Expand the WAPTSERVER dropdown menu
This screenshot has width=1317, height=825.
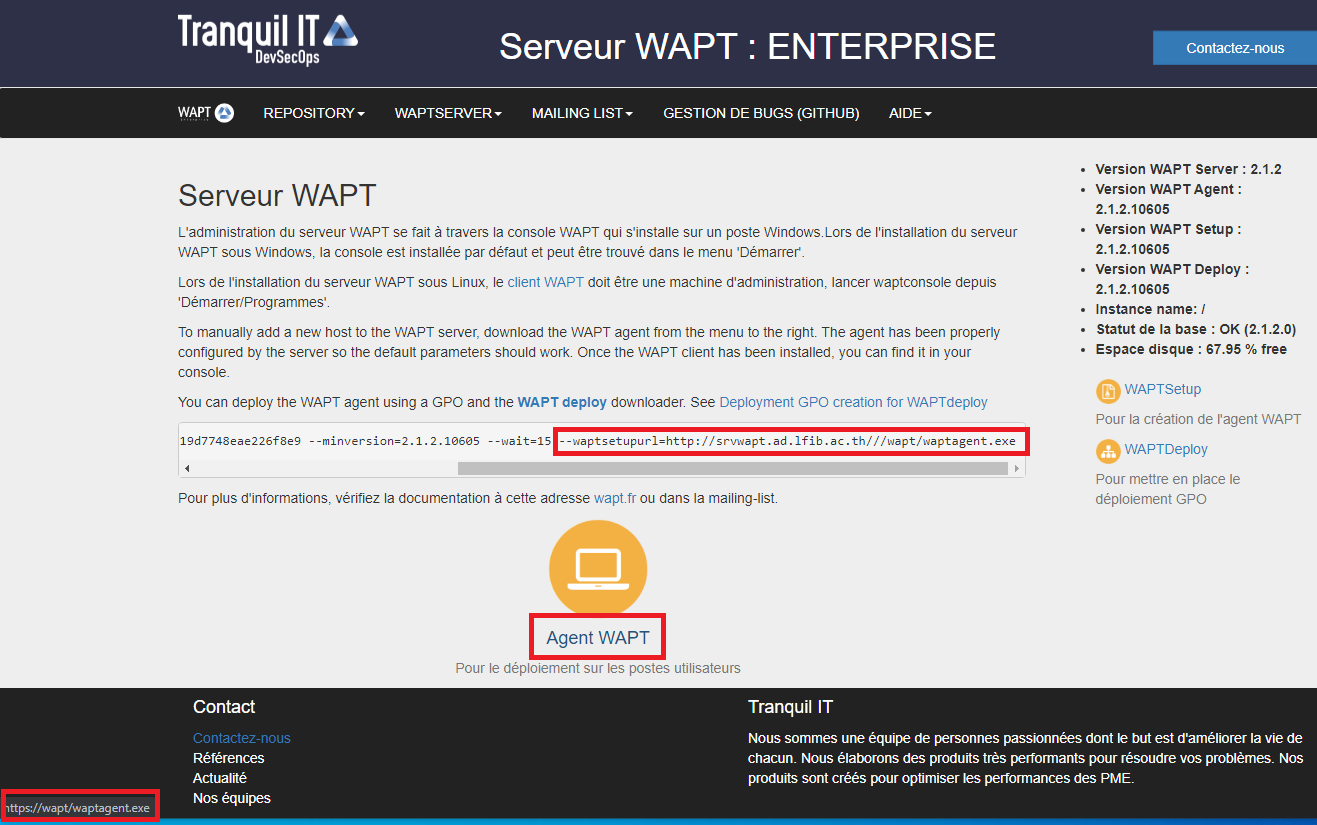[x=448, y=113]
